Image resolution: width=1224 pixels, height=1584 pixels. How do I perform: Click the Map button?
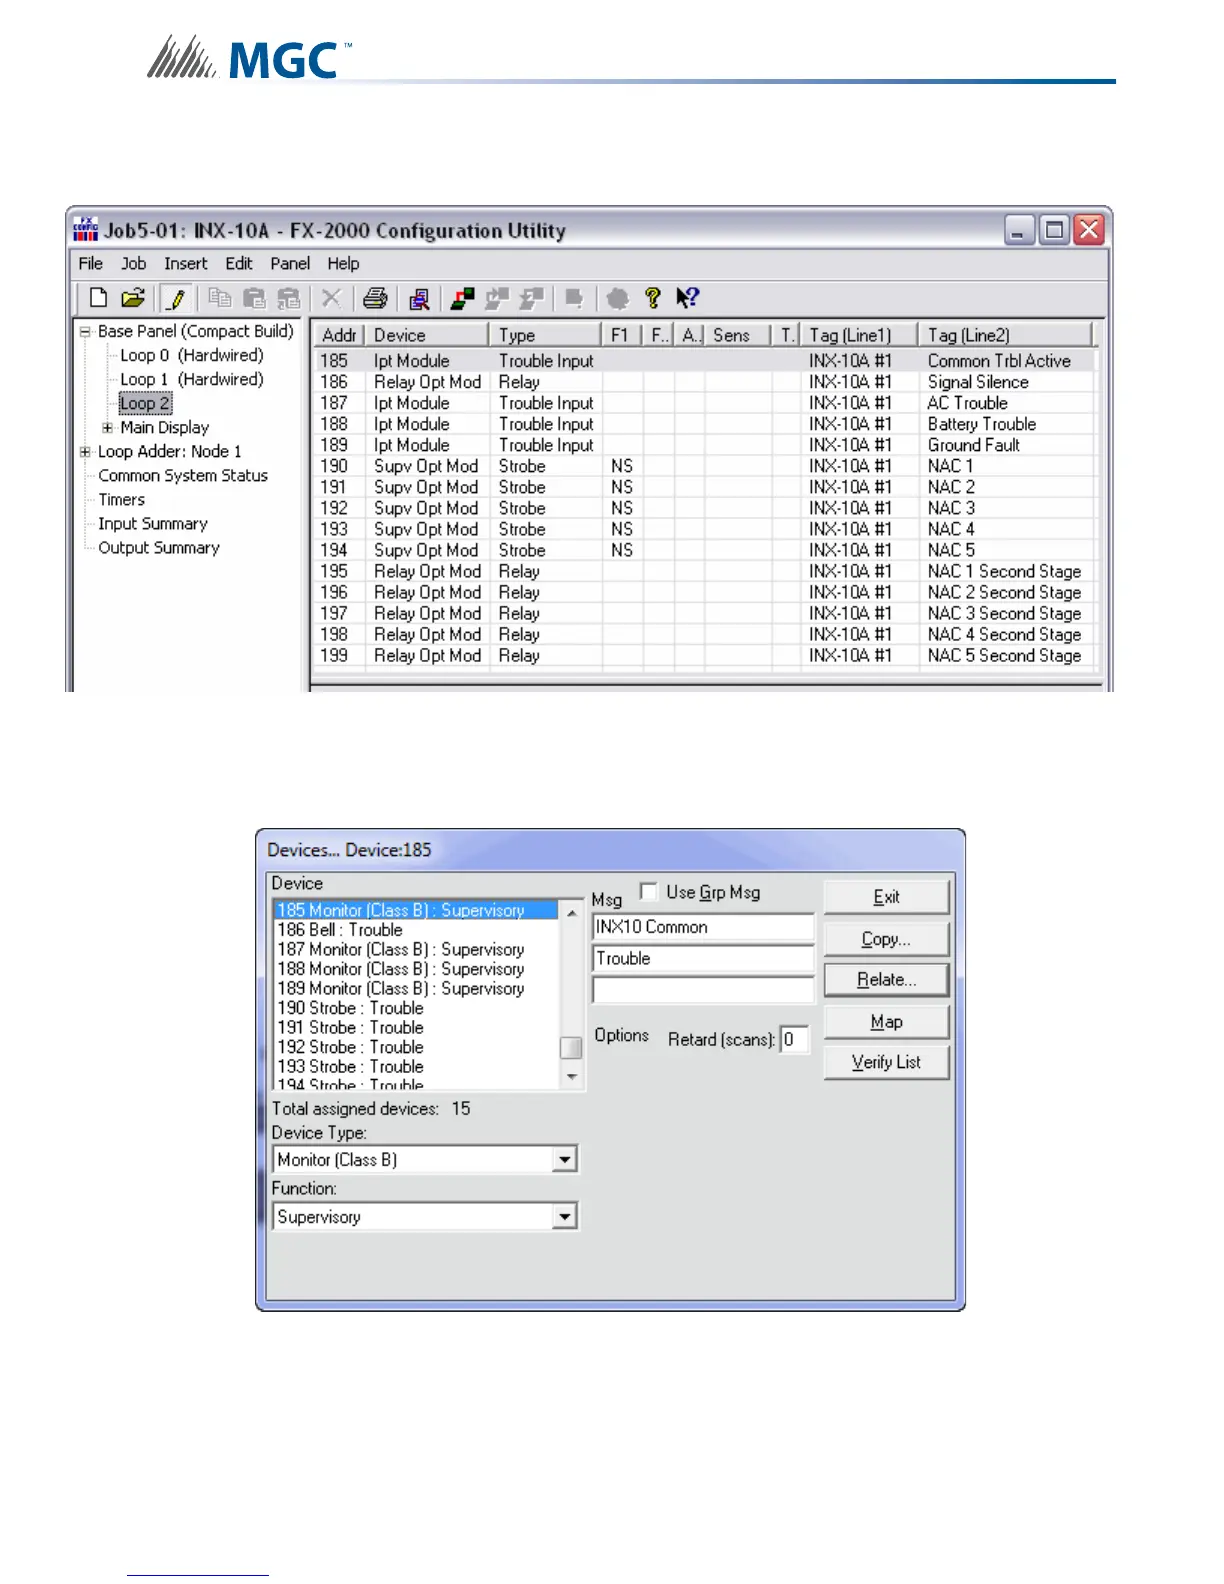pos(886,1022)
